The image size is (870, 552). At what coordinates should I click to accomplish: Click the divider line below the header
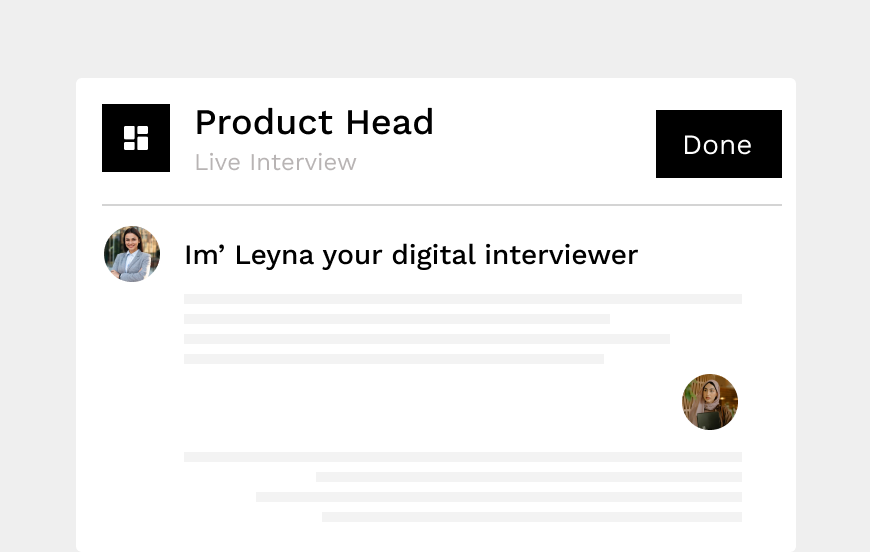[x=441, y=205]
